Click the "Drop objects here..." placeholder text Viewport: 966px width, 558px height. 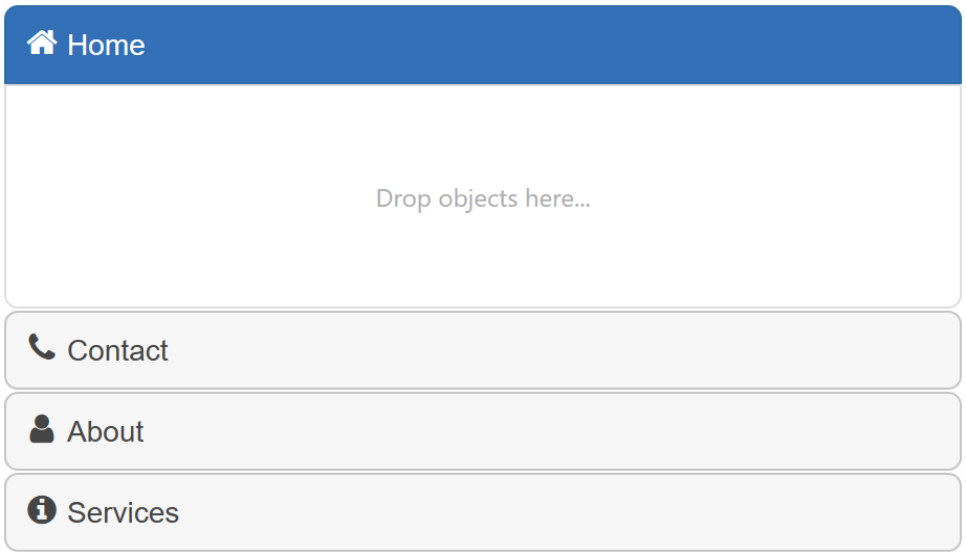pos(483,199)
